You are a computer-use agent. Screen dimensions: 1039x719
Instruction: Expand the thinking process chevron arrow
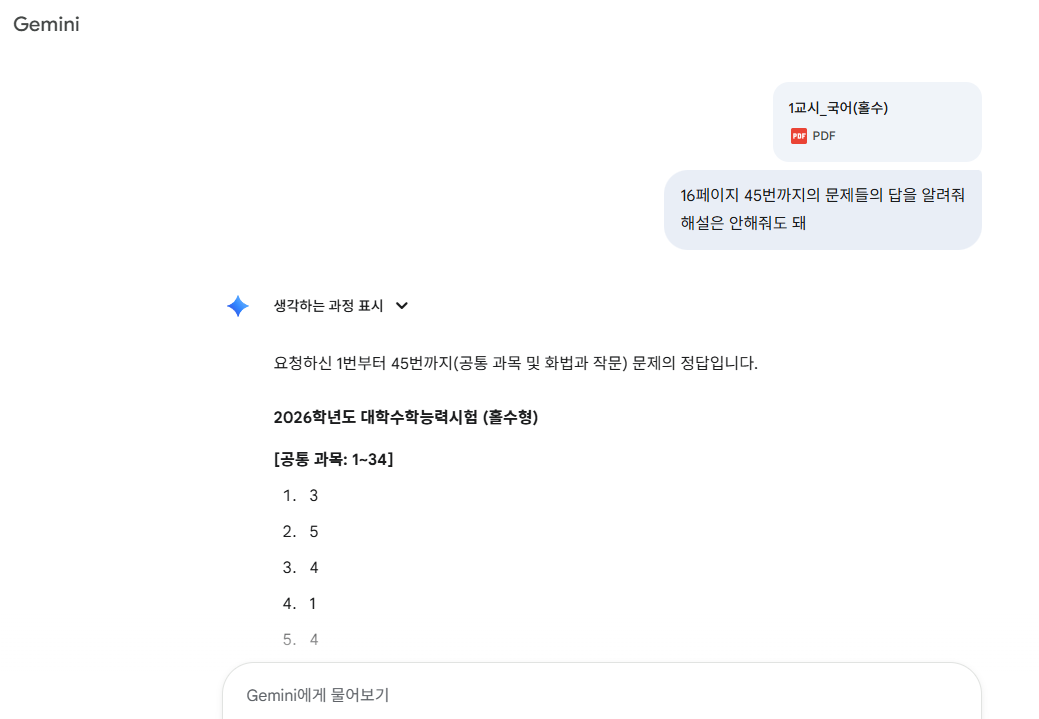click(x=402, y=306)
